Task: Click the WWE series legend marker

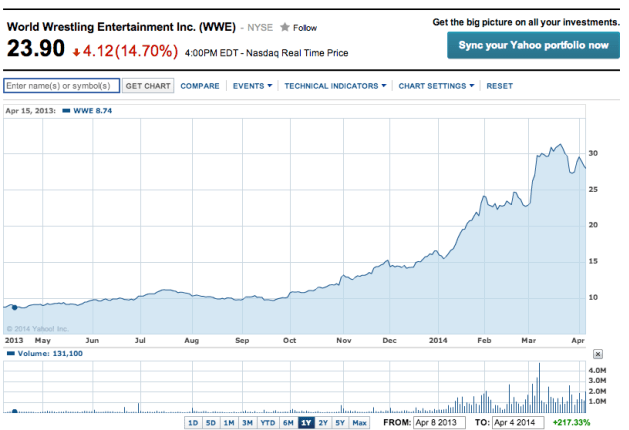Action: 66,110
